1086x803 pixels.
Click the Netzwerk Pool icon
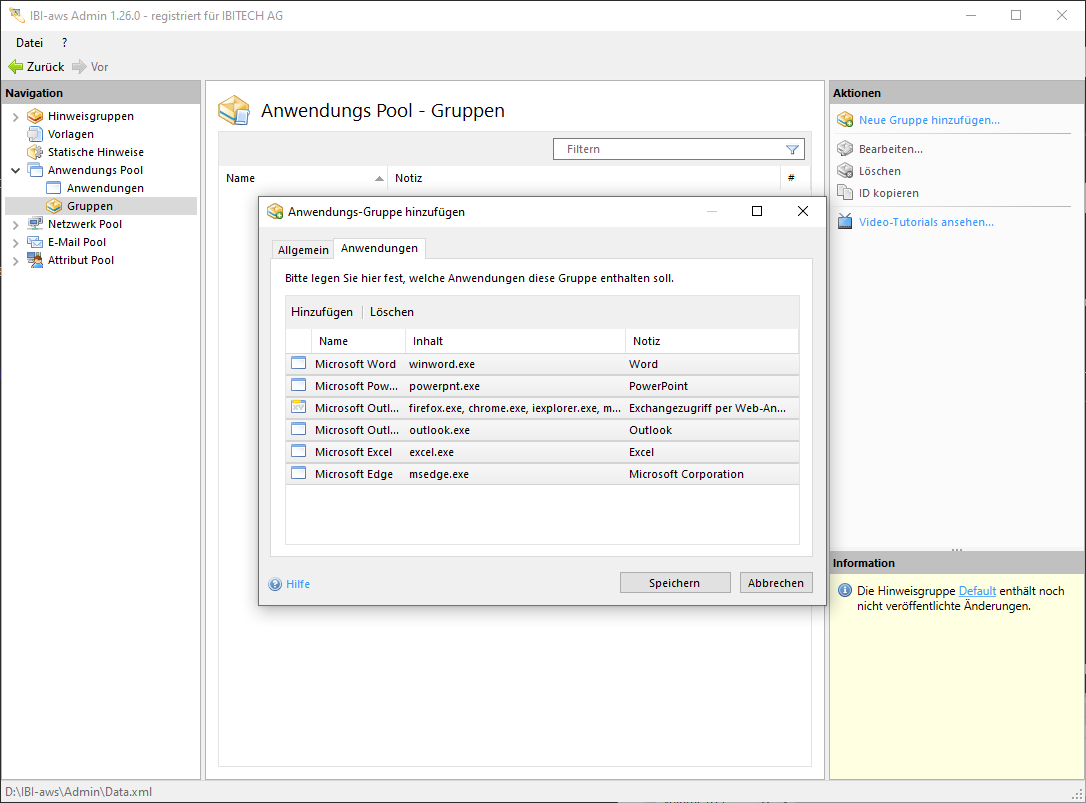coord(36,224)
